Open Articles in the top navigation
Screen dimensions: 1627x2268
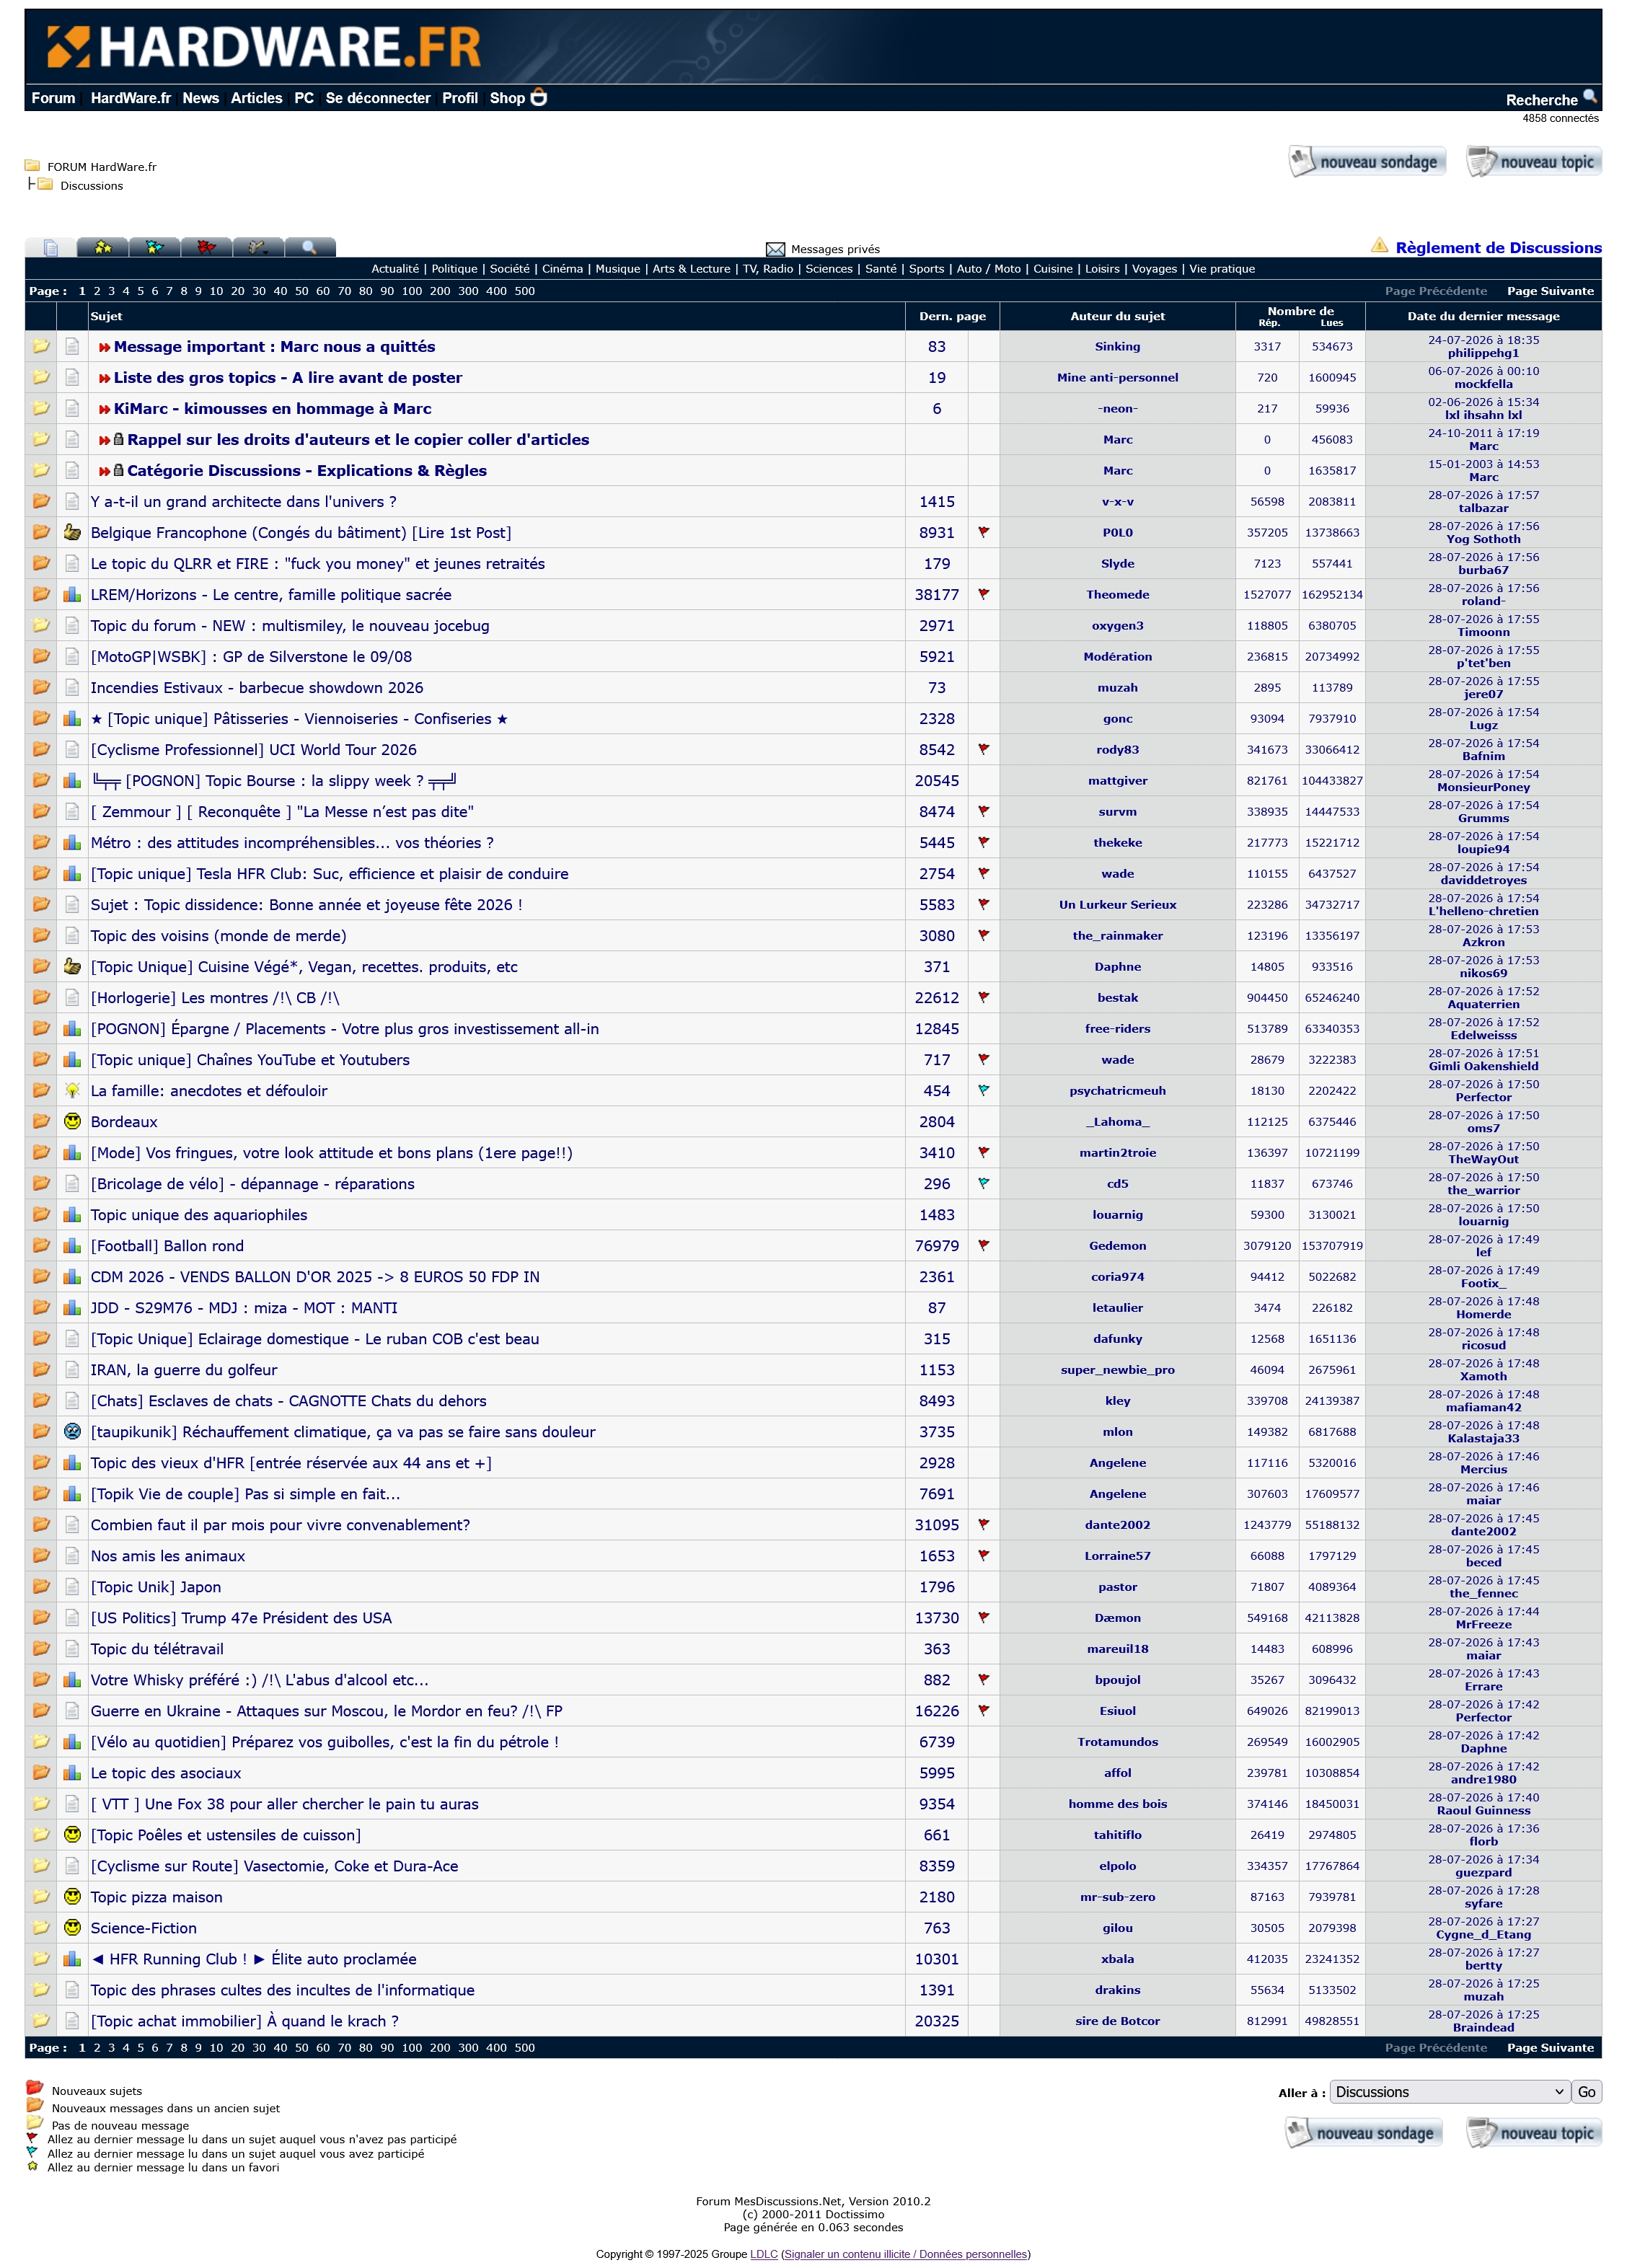tap(256, 98)
